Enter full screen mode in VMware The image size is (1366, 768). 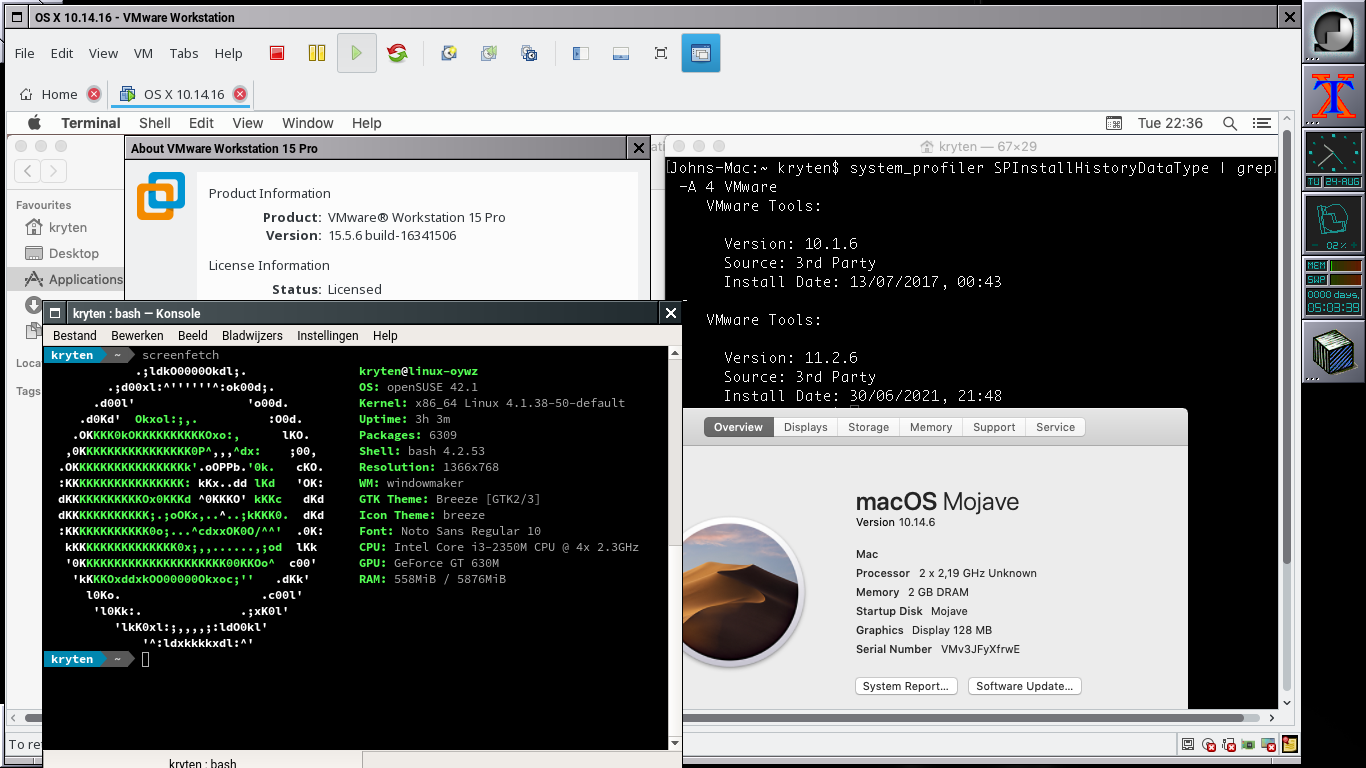[660, 53]
